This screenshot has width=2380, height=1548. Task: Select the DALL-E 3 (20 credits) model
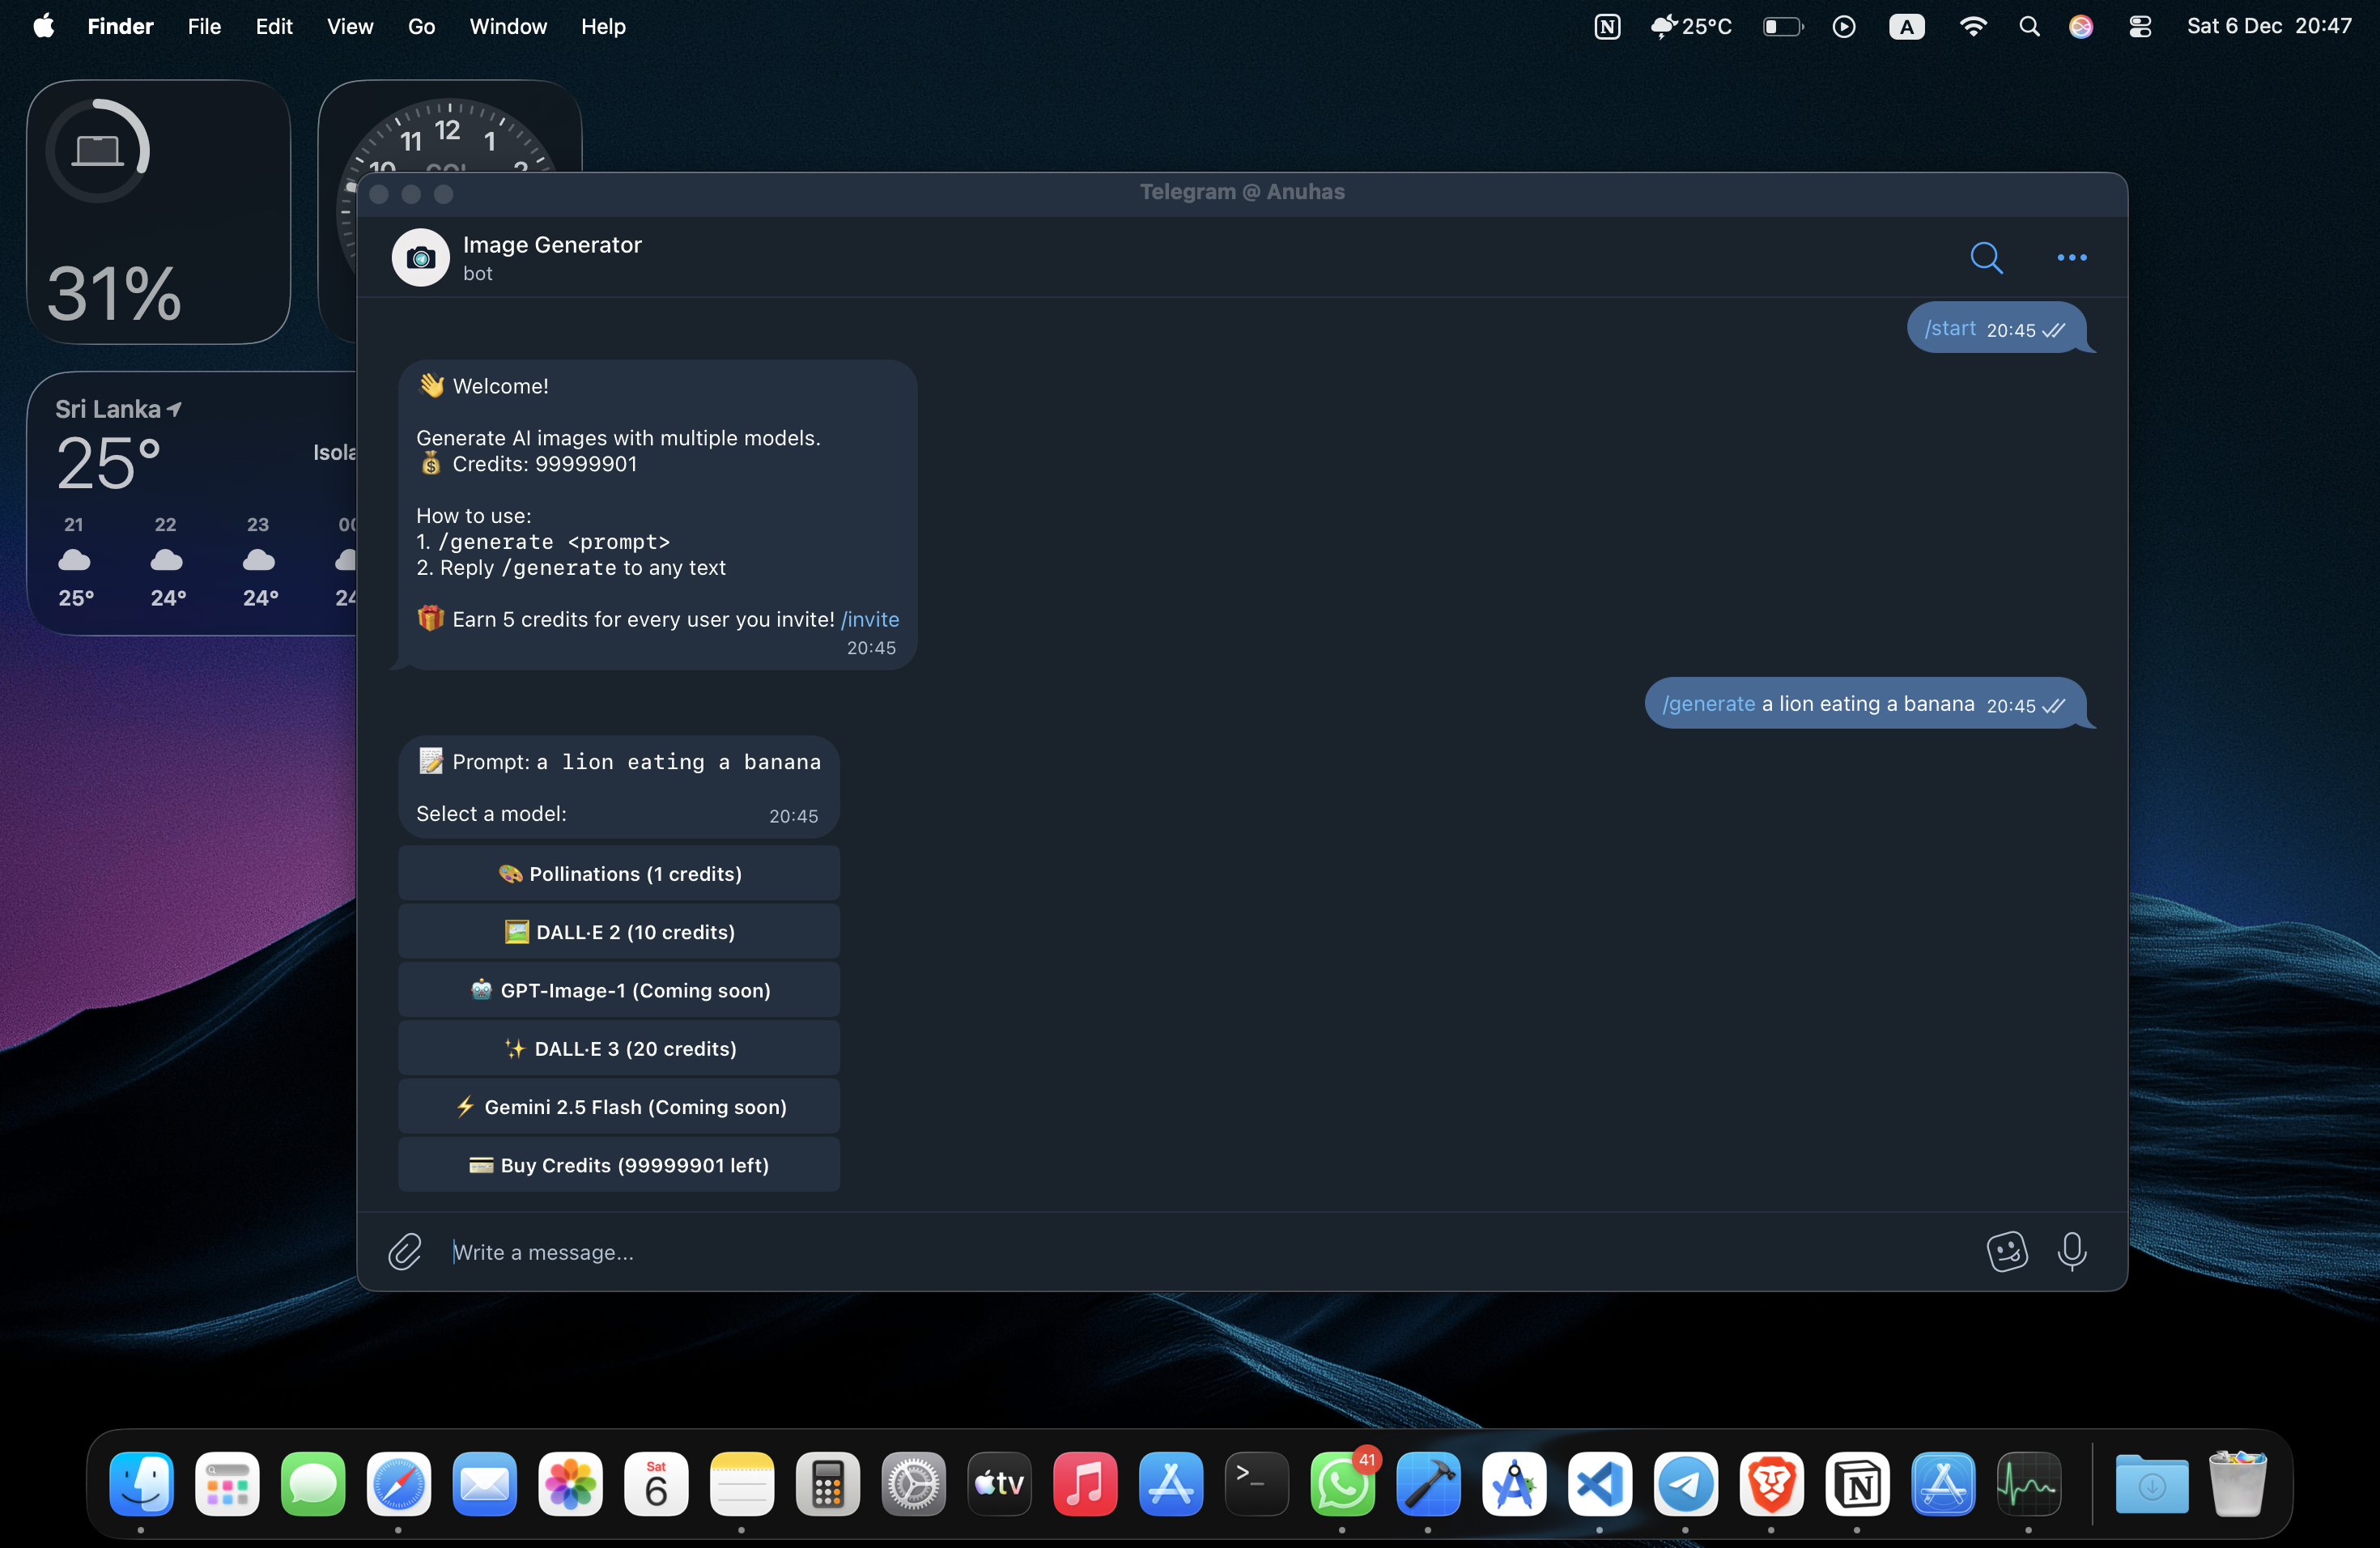(619, 1048)
